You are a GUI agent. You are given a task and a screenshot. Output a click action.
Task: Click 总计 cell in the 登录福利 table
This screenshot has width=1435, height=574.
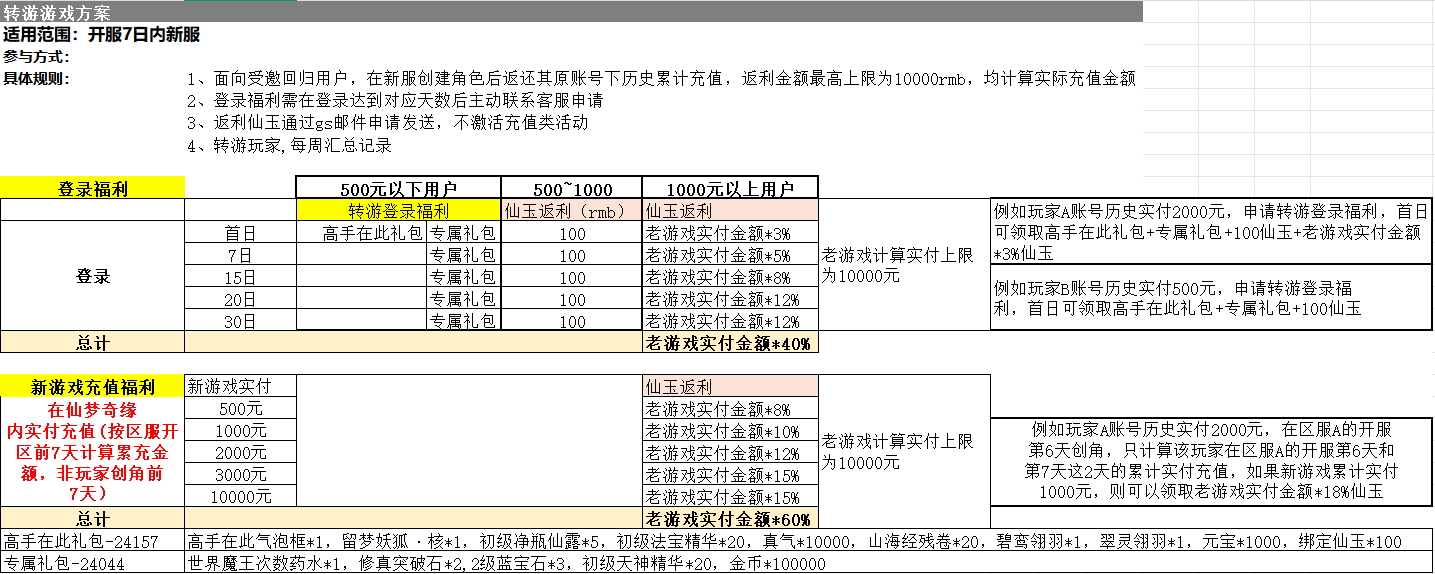(x=93, y=343)
